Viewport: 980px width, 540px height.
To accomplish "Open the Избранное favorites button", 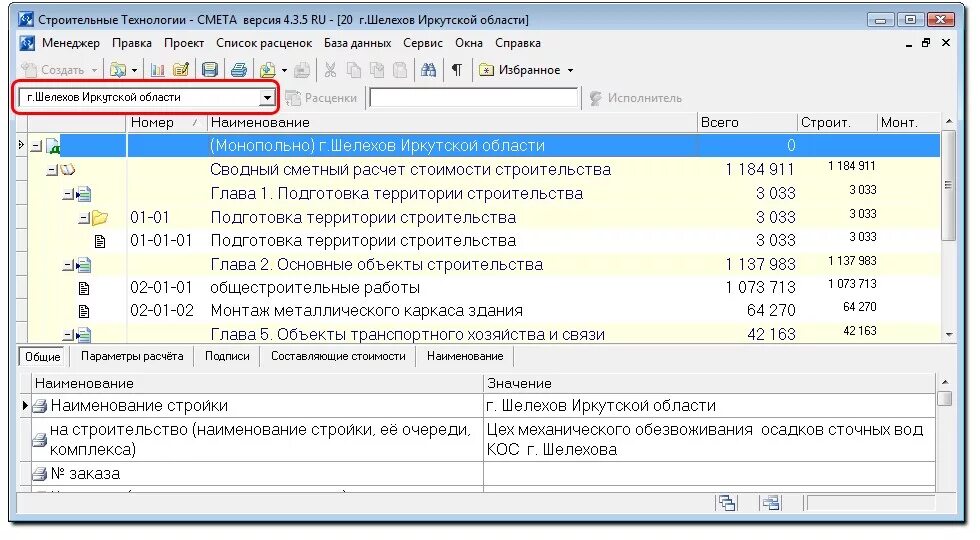I will pos(520,70).
